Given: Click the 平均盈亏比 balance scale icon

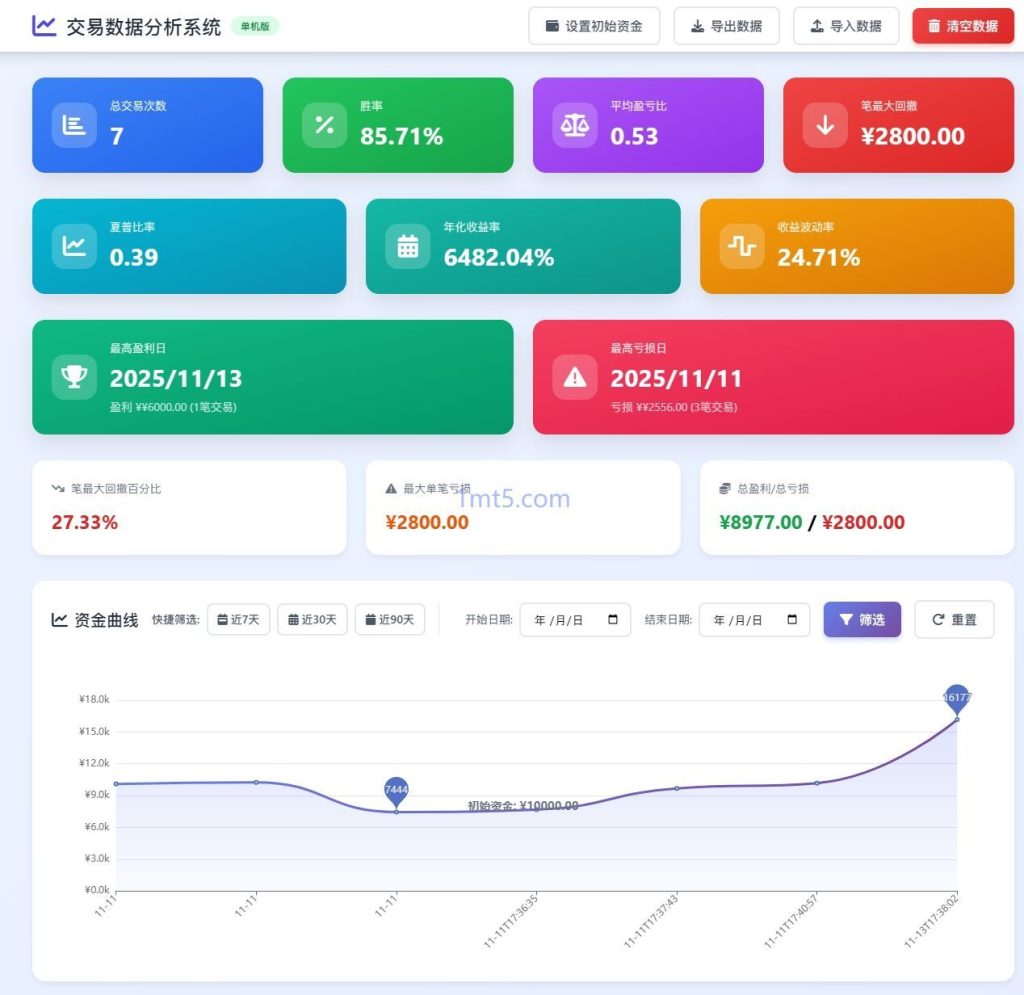Looking at the screenshot, I should click(x=572, y=124).
